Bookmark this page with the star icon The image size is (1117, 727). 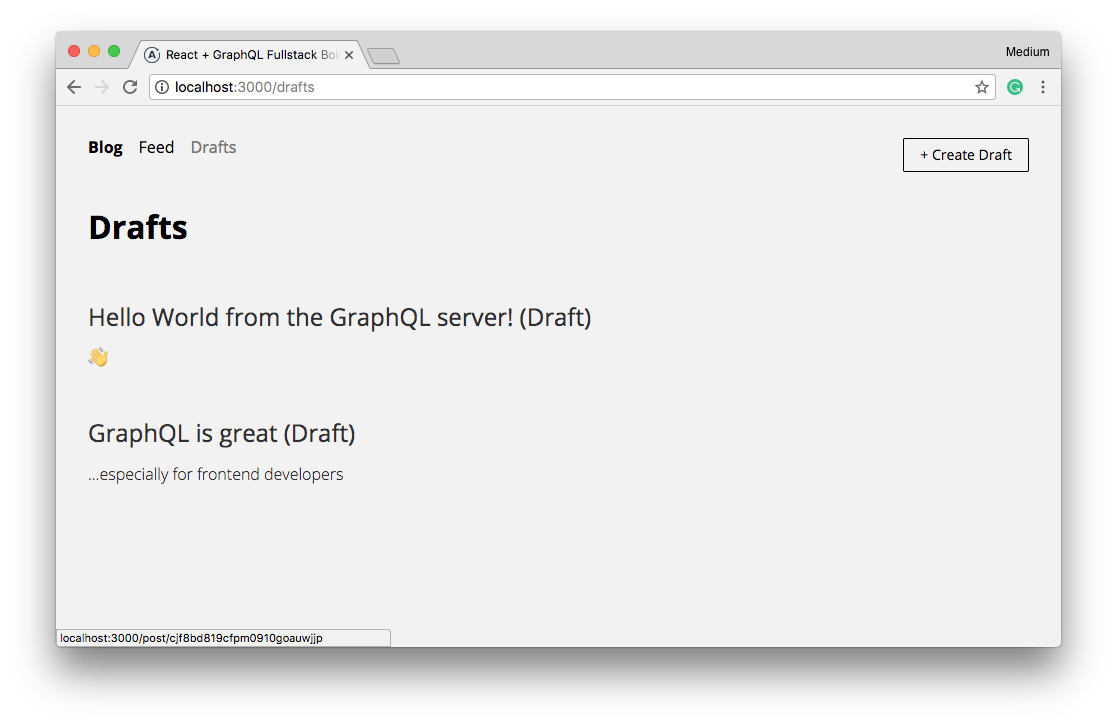[982, 87]
